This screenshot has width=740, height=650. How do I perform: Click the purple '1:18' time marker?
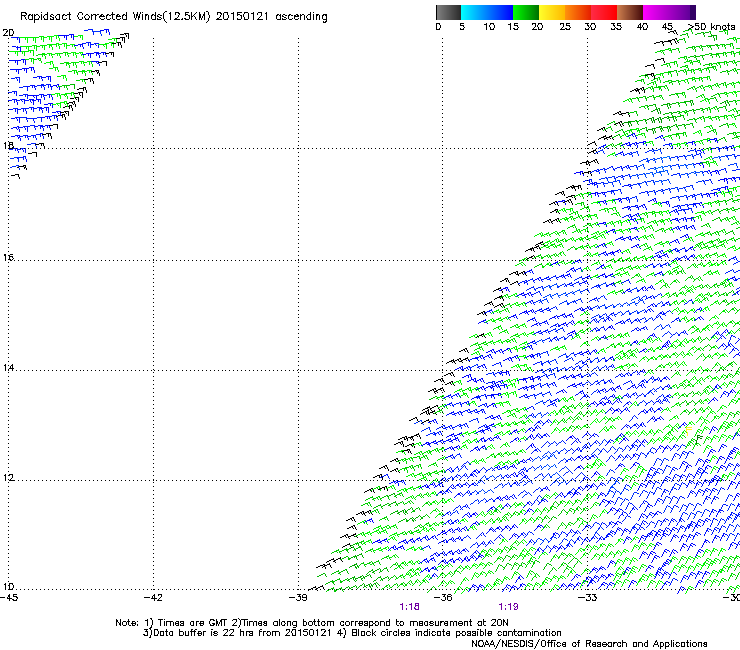click(x=409, y=607)
